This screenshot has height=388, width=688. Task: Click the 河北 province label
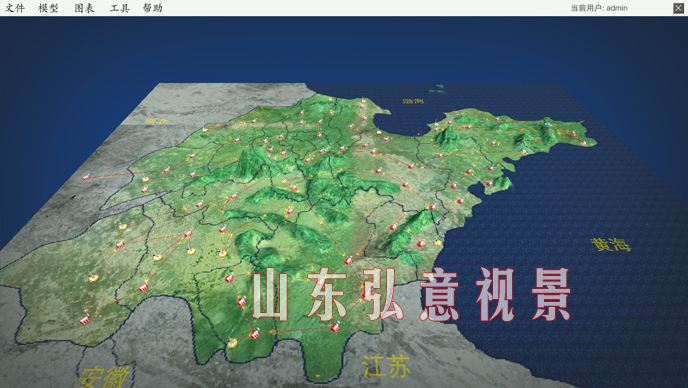(x=156, y=120)
